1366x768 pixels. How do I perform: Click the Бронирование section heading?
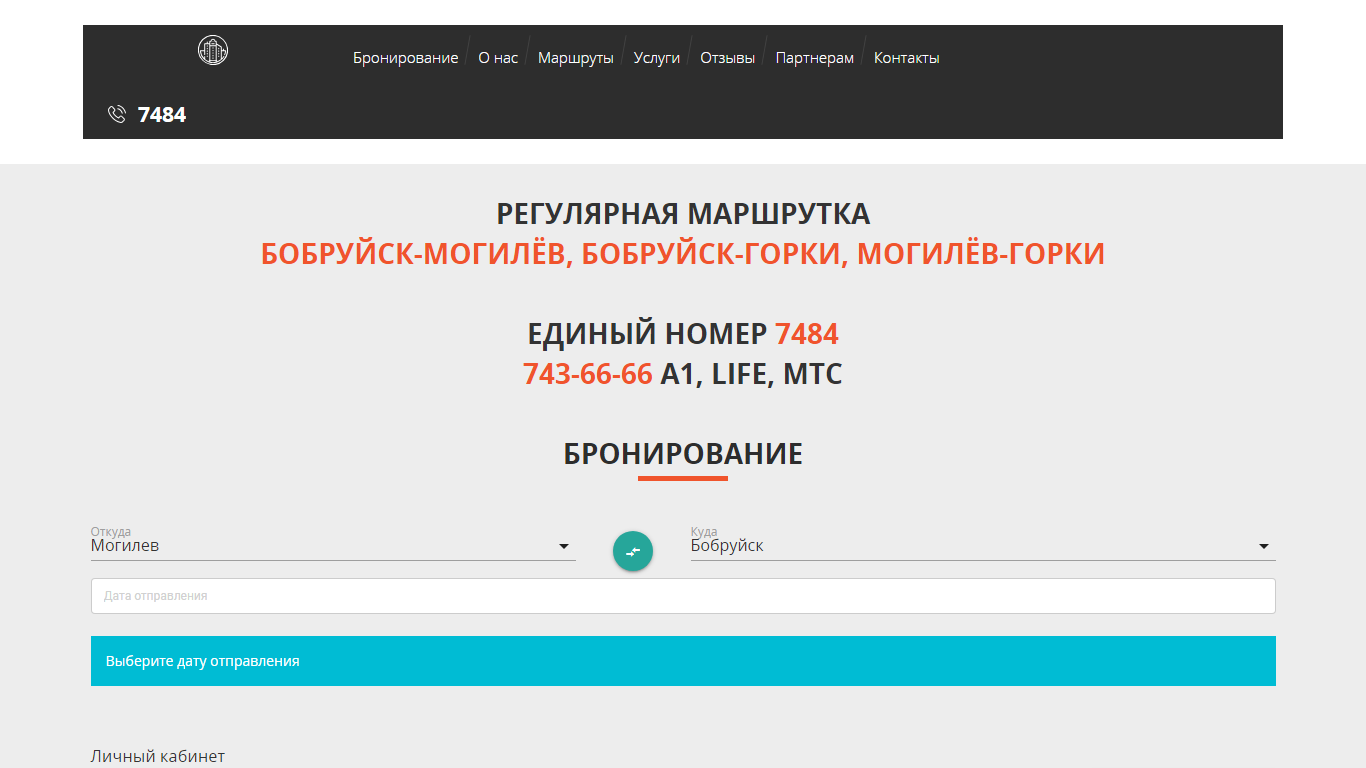click(683, 454)
